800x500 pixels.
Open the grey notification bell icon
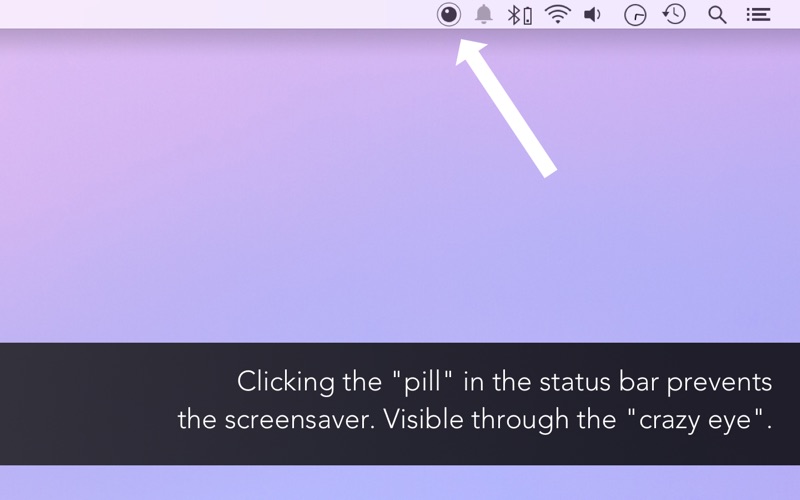point(483,14)
